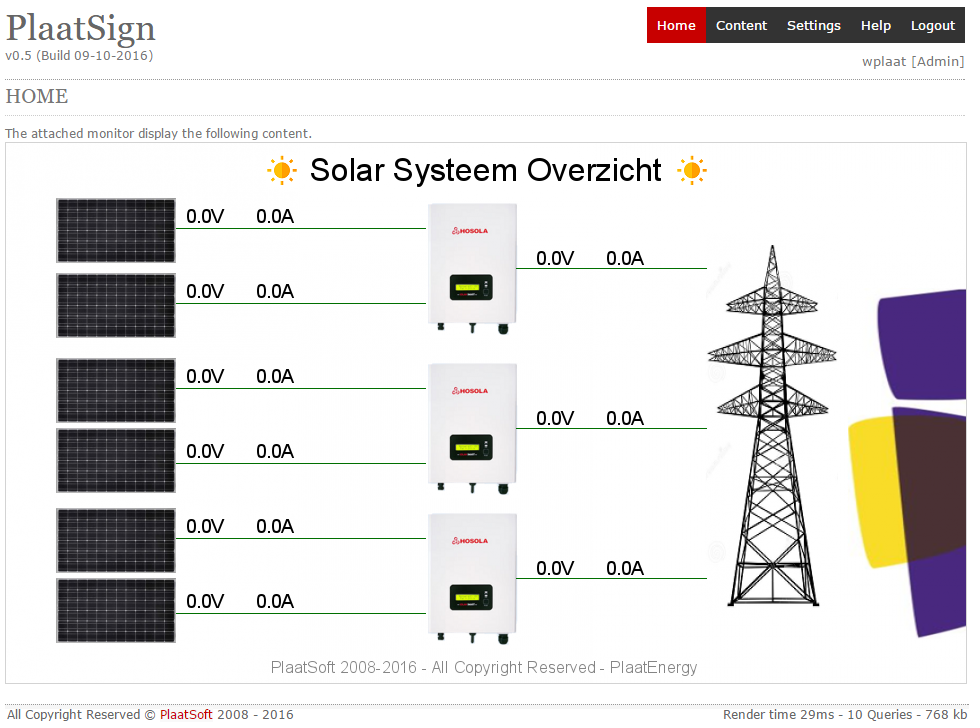Click the purple and yellow logo graphic
This screenshot has width=980, height=728.
tap(907, 462)
